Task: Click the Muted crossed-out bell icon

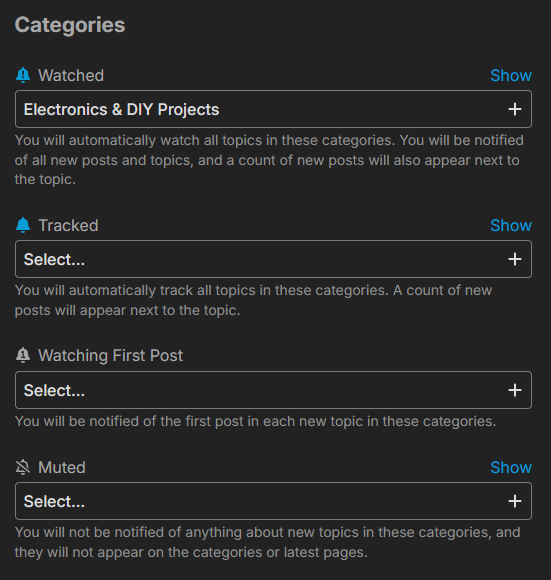Action: click(23, 467)
